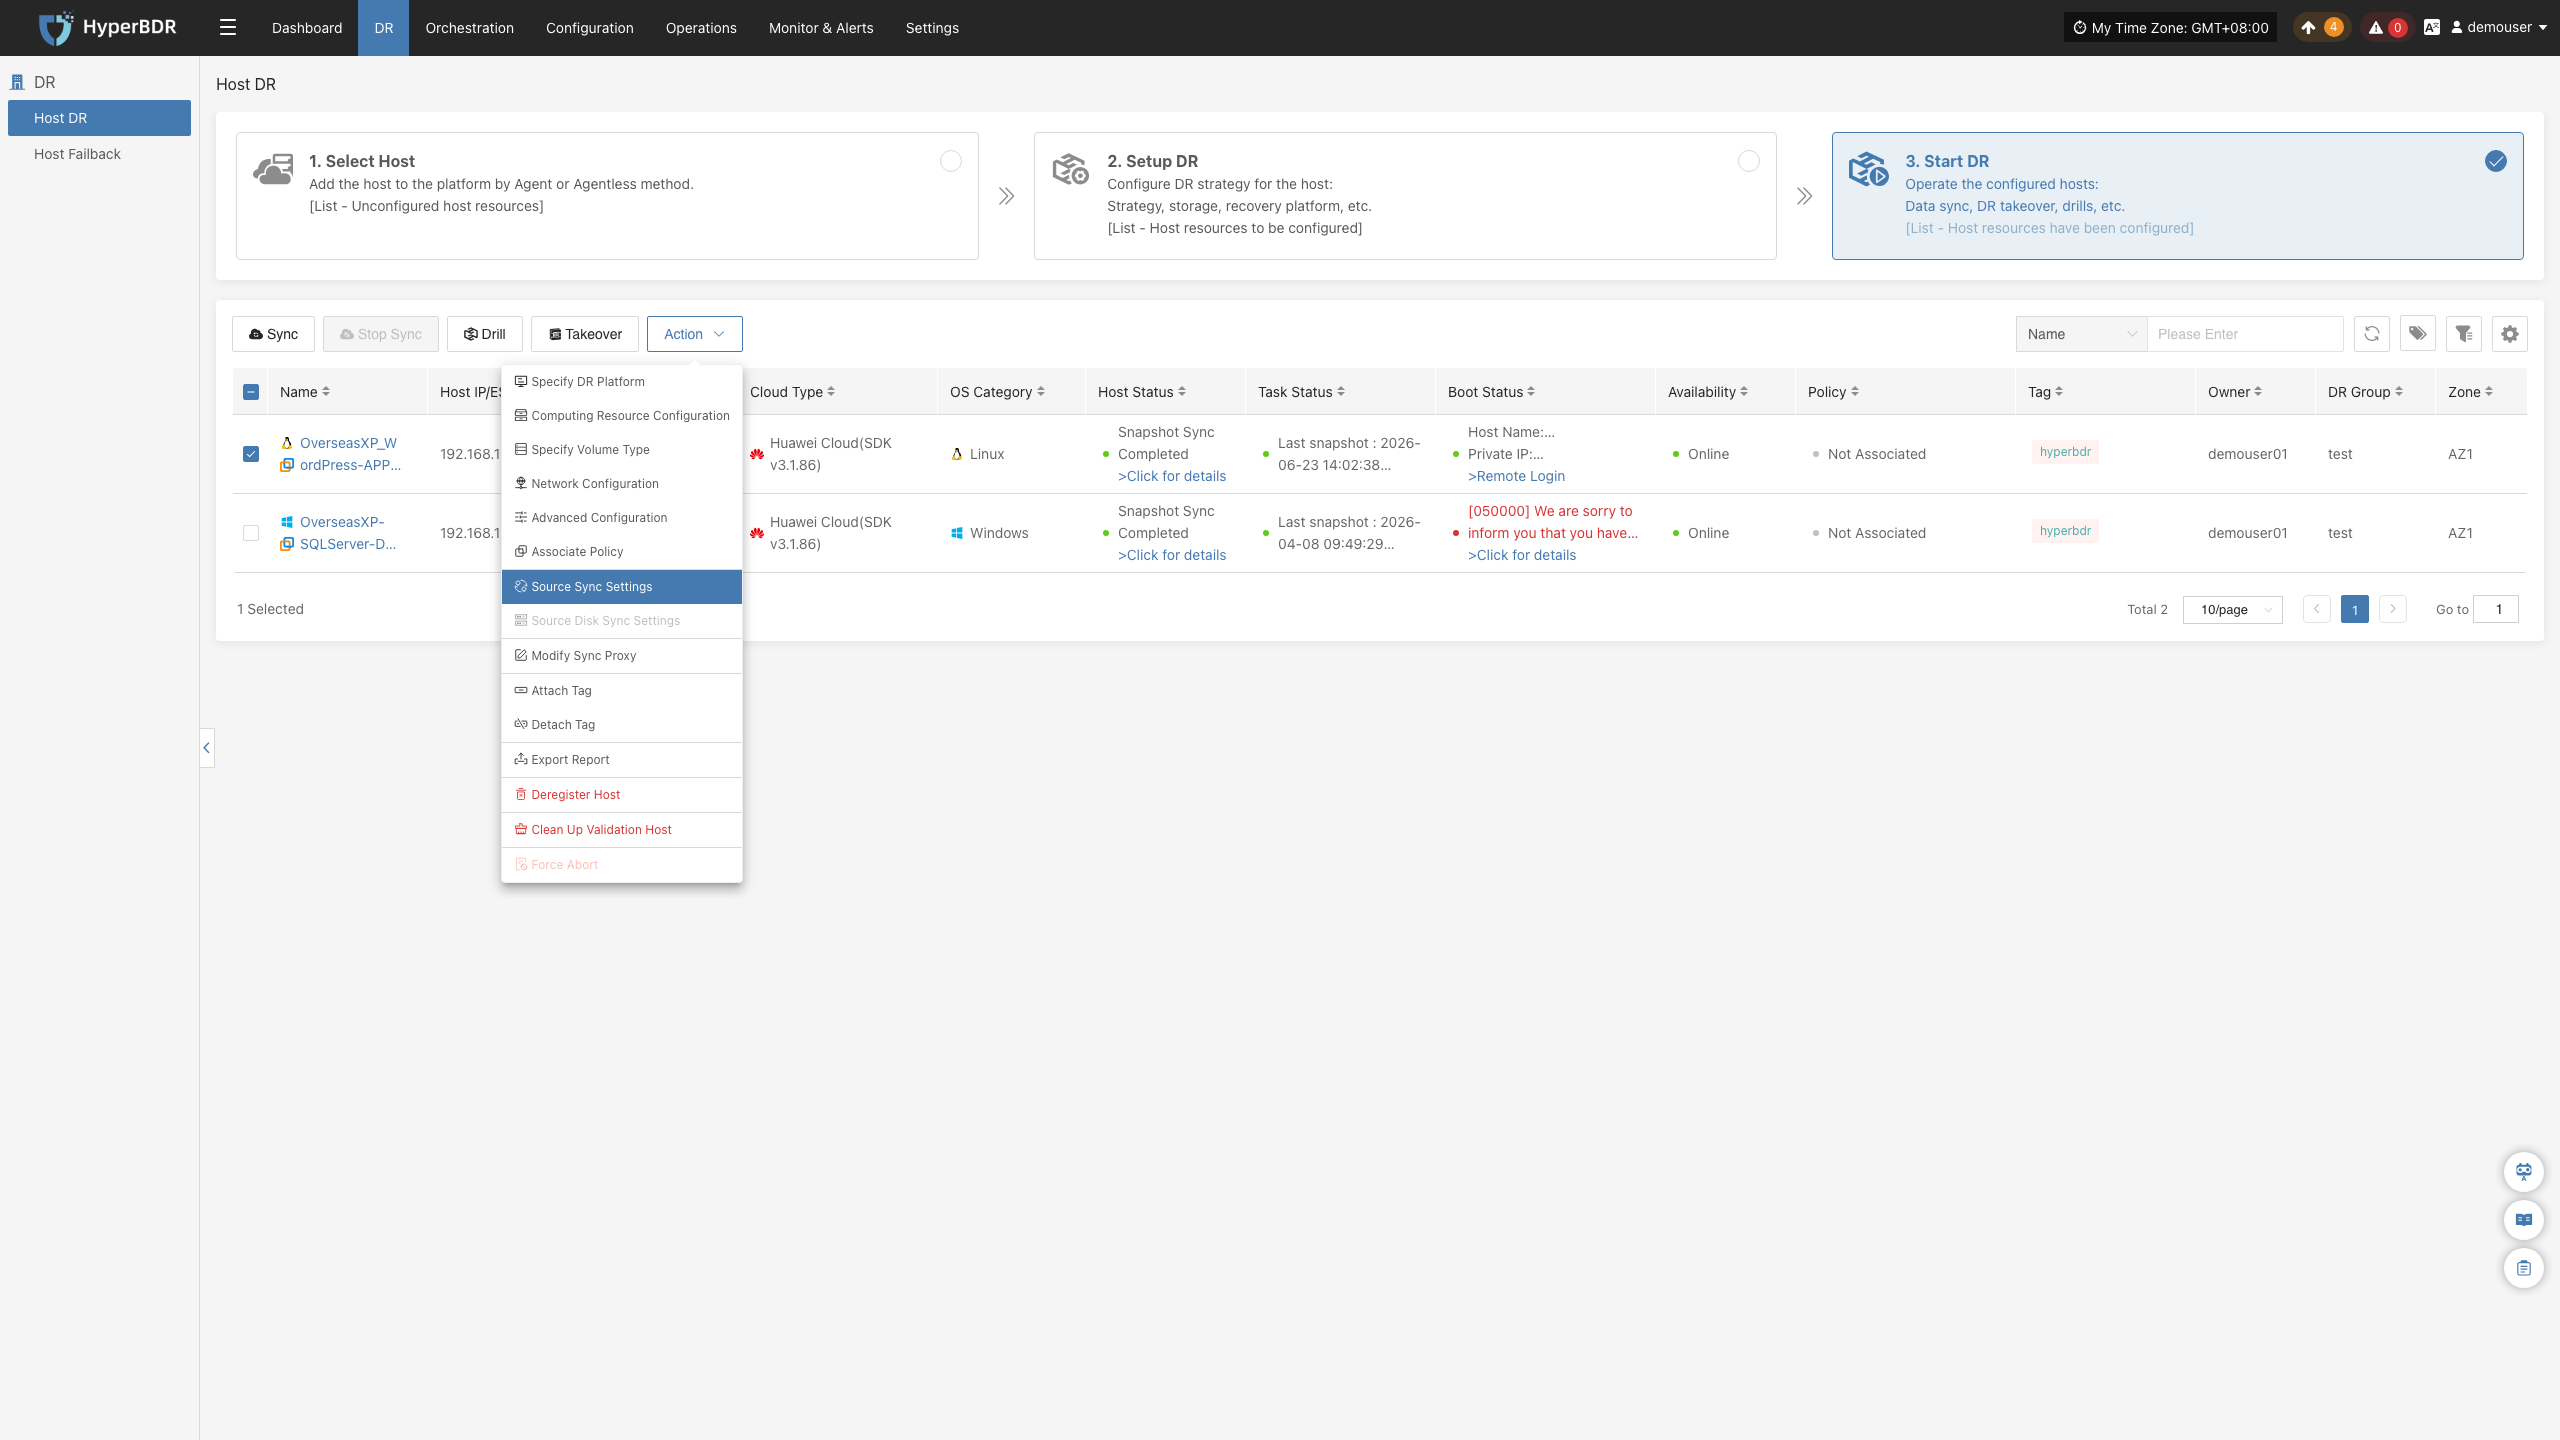
Task: Open Boot Status Click for details link
Action: point(1522,555)
